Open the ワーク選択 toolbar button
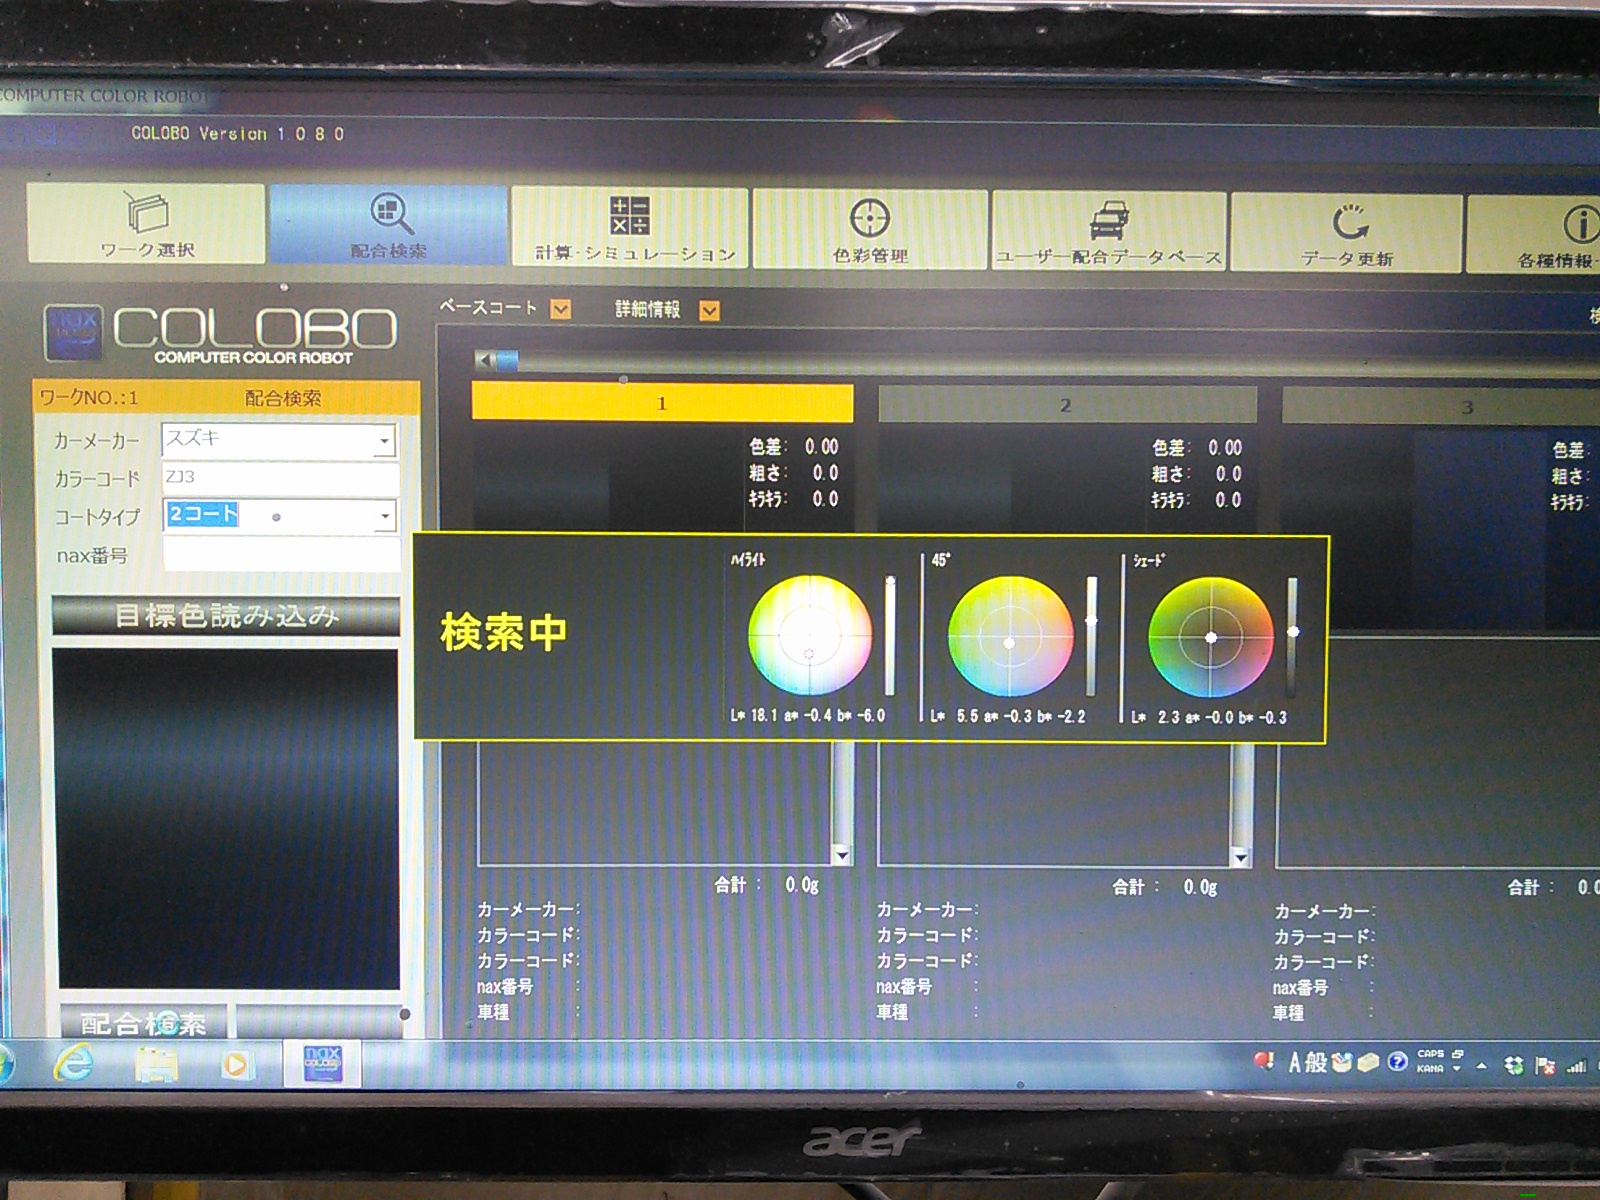Viewport: 1600px width, 1200px height. click(146, 223)
